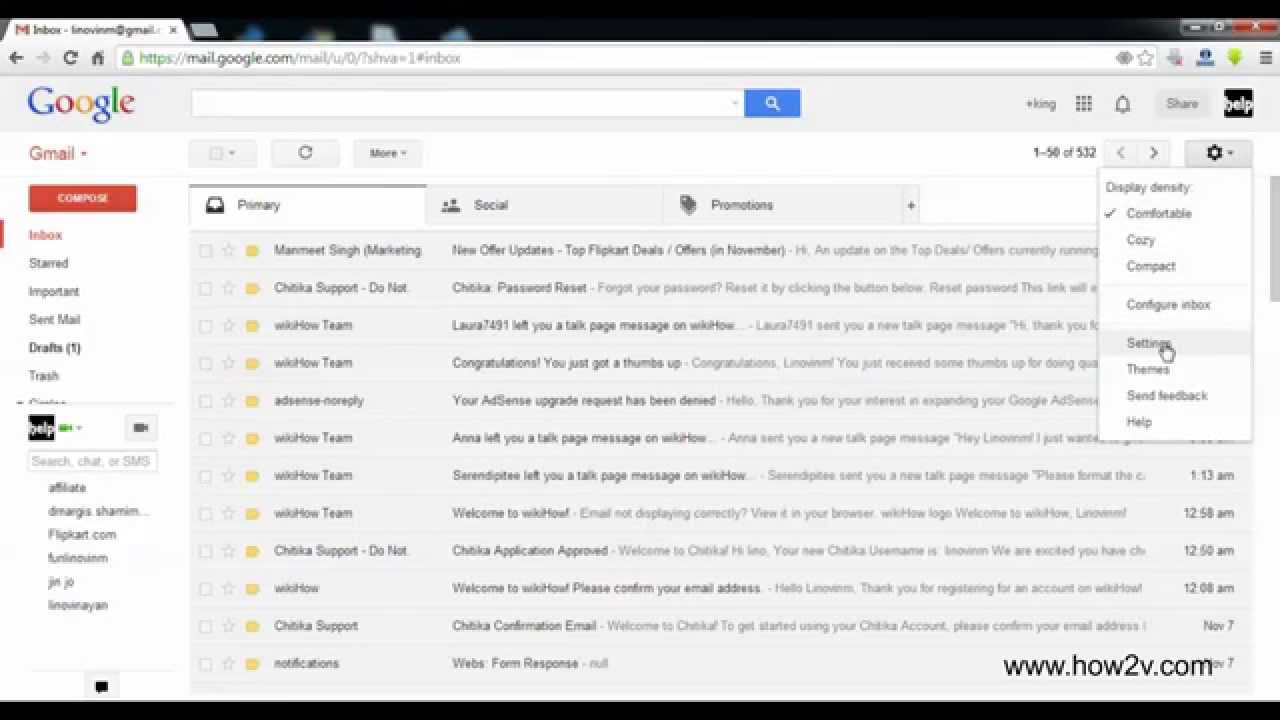This screenshot has width=1280, height=720.
Task: Click the browser back arrow
Action: point(16,58)
